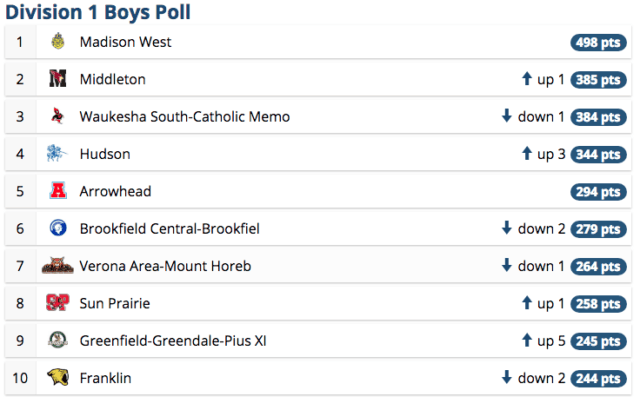640x397 pixels.
Task: Click the Waukesha South cardinal logo
Action: click(x=58, y=116)
